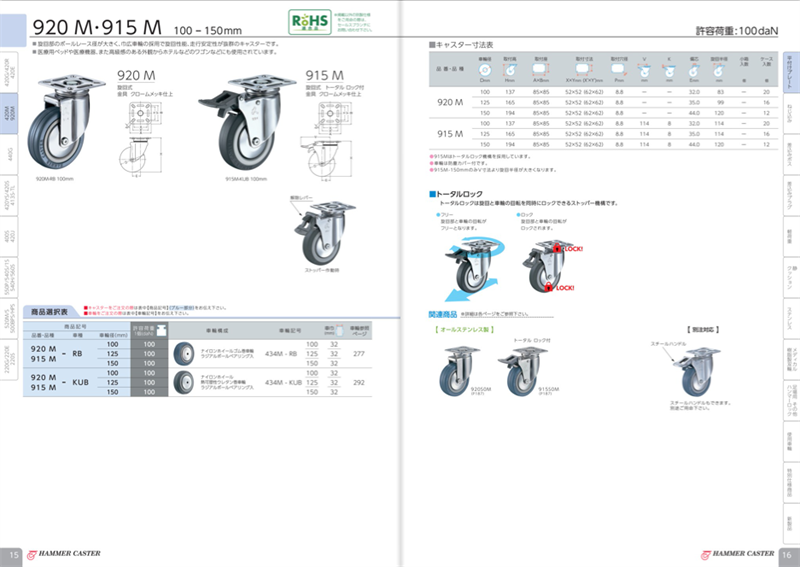Viewport: 800px width, 567px height.
Task: Select the 平付けプレート right index tab
Action: point(791,72)
